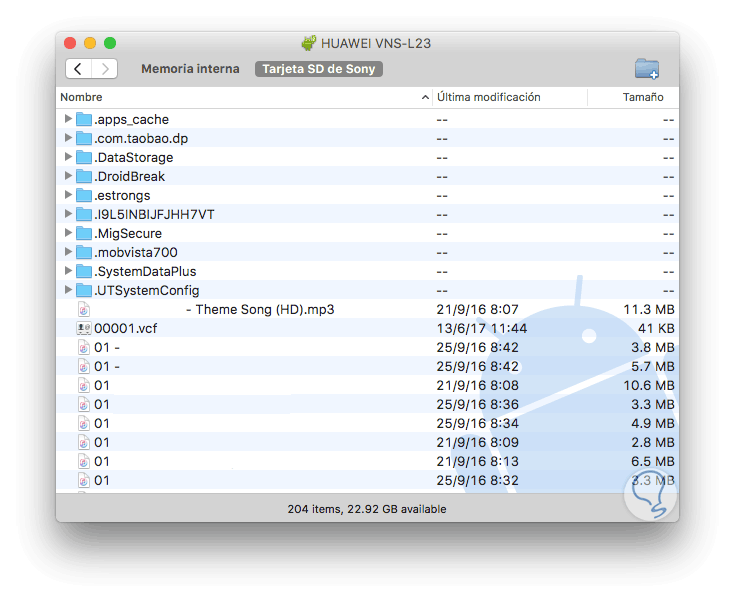Click the Theme Song (HD).mp3 file icon
The width and height of the screenshot is (735, 602).
[x=84, y=309]
